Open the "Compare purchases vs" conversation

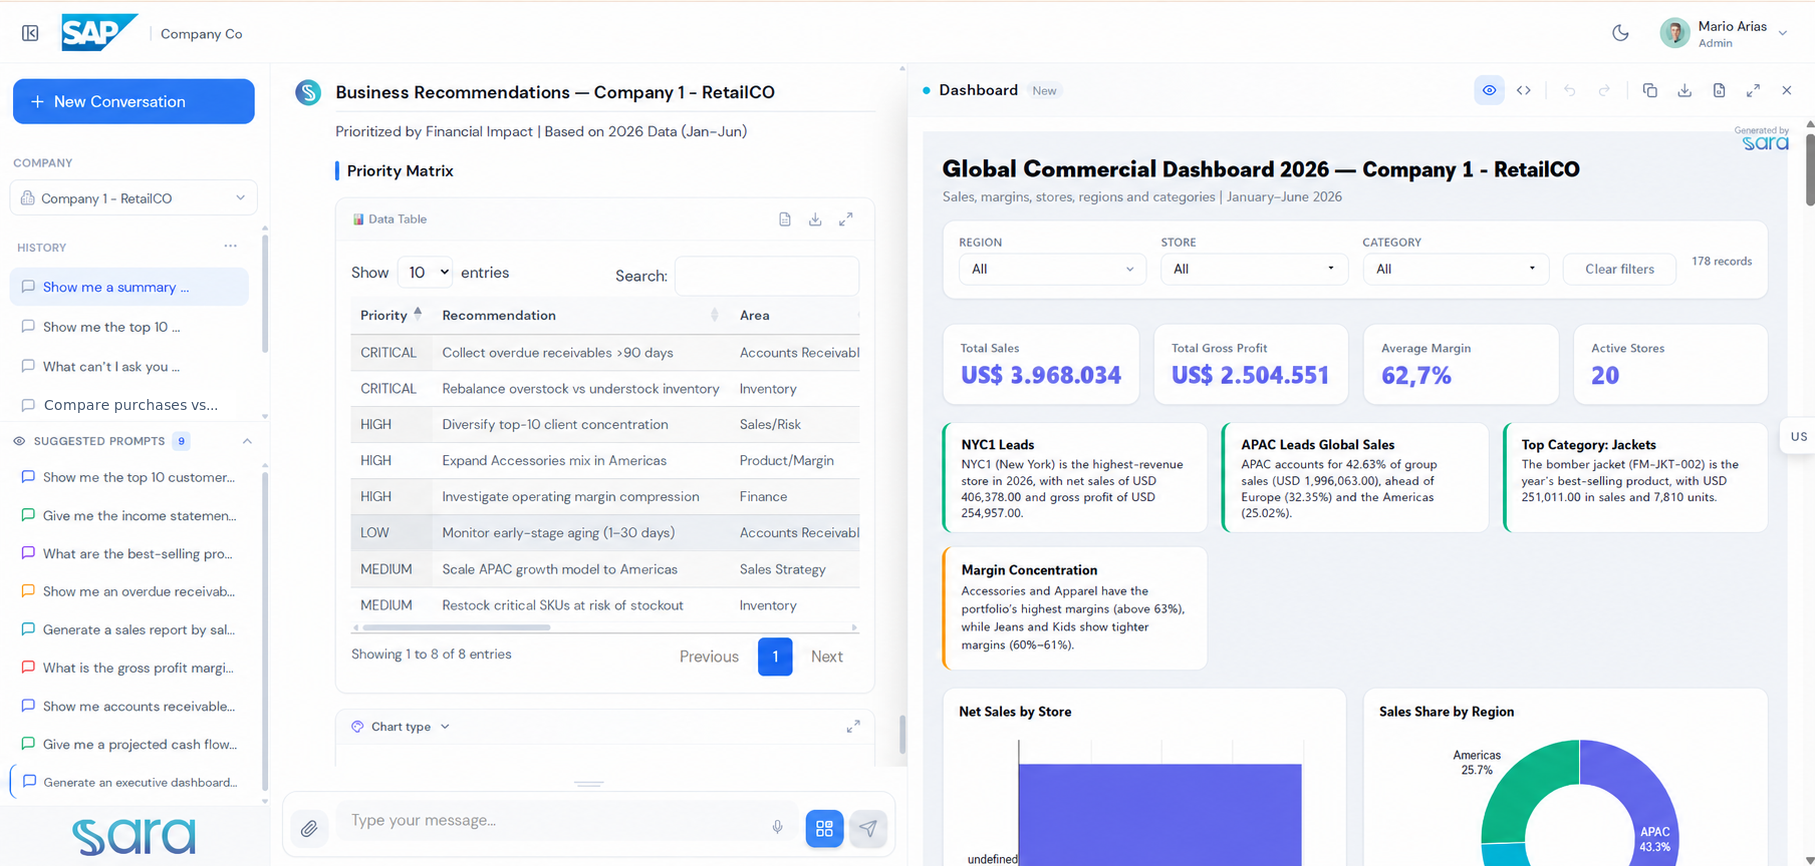(129, 404)
